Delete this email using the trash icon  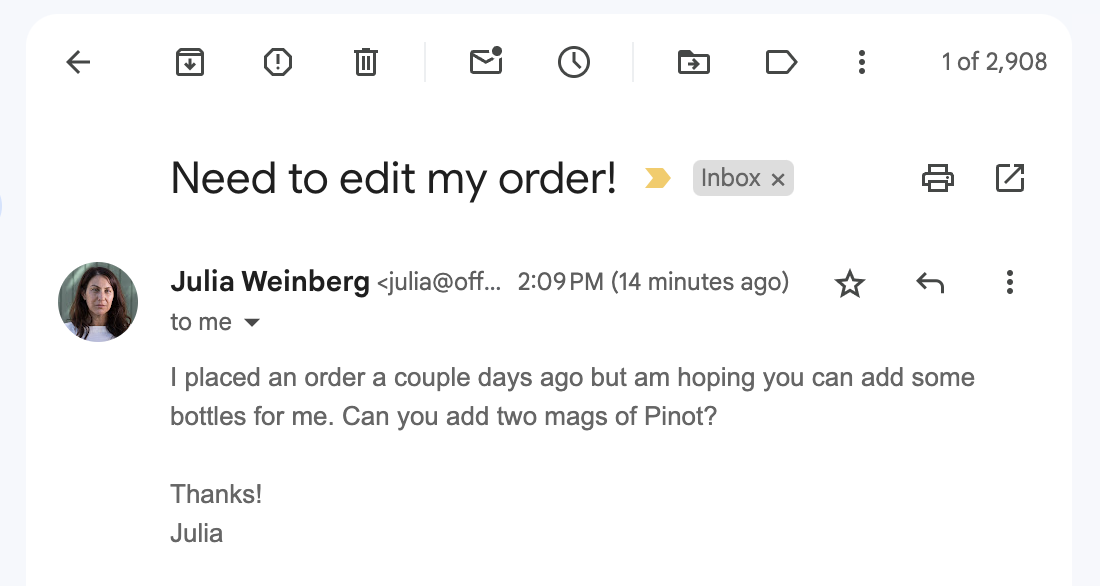[x=366, y=63]
